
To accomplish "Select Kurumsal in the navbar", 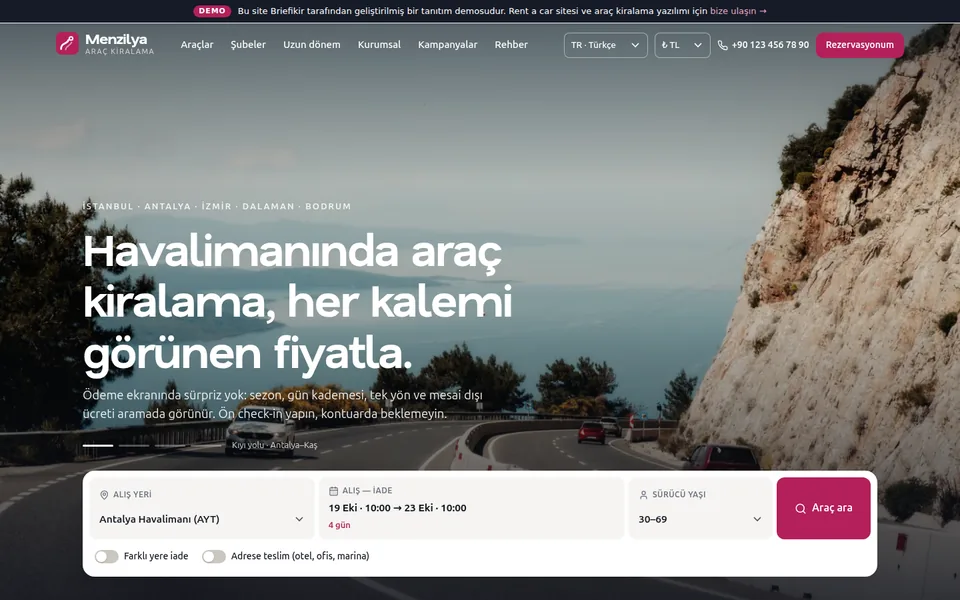I will click(x=379, y=45).
